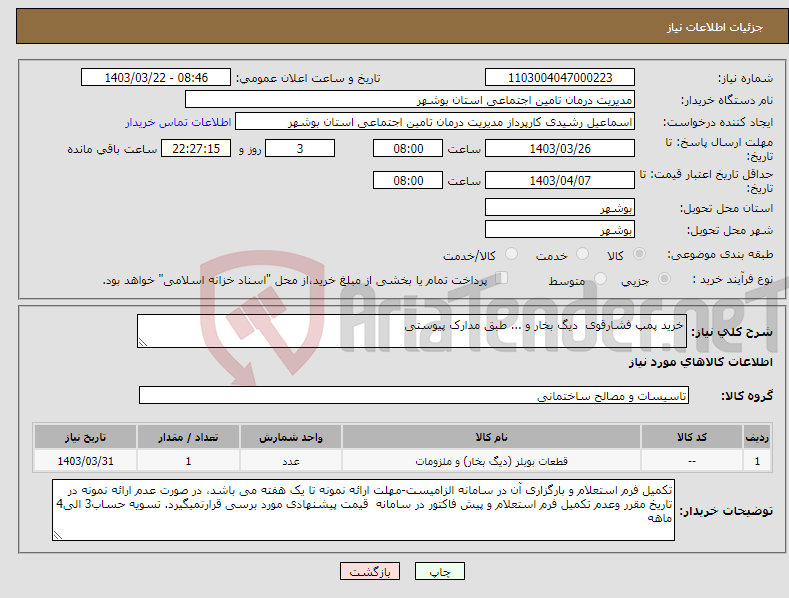Toggle the اسناد خزانه اسلامی payment checkbox
The image size is (789, 598).
click(x=502, y=278)
